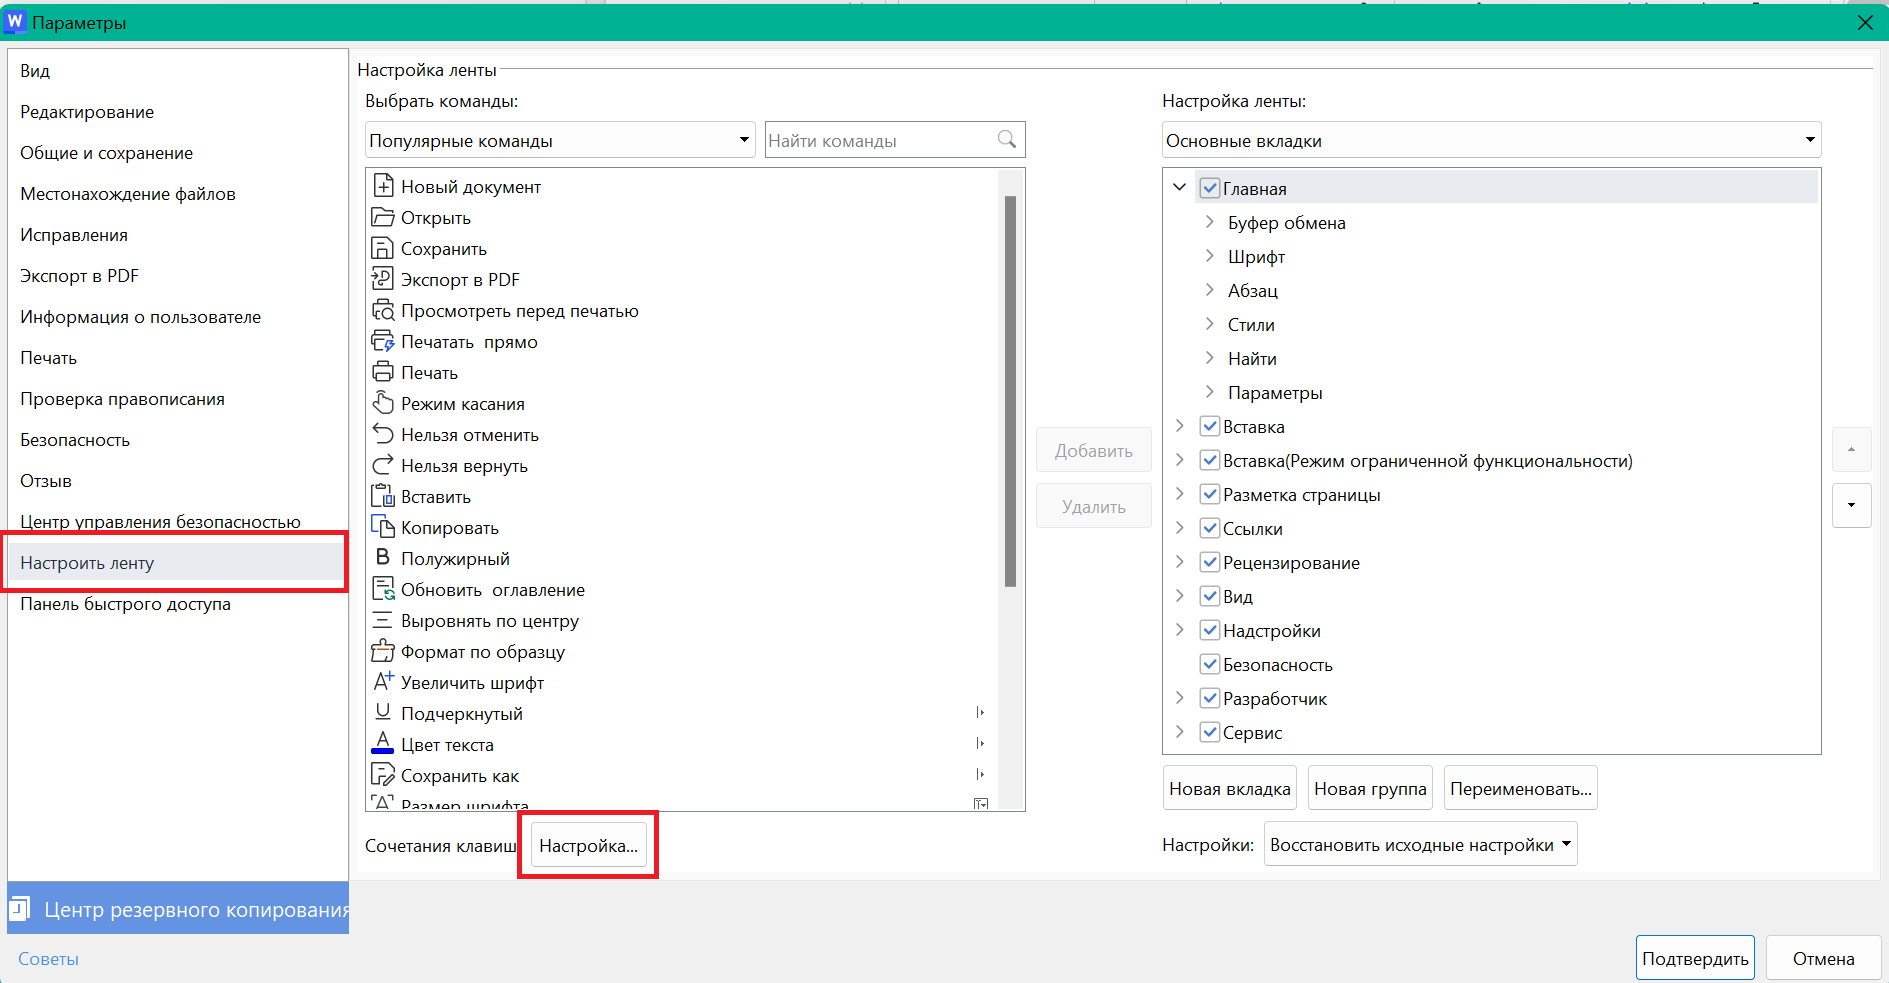Image resolution: width=1889 pixels, height=983 pixels.
Task: Open the backup center icon
Action: 20,909
